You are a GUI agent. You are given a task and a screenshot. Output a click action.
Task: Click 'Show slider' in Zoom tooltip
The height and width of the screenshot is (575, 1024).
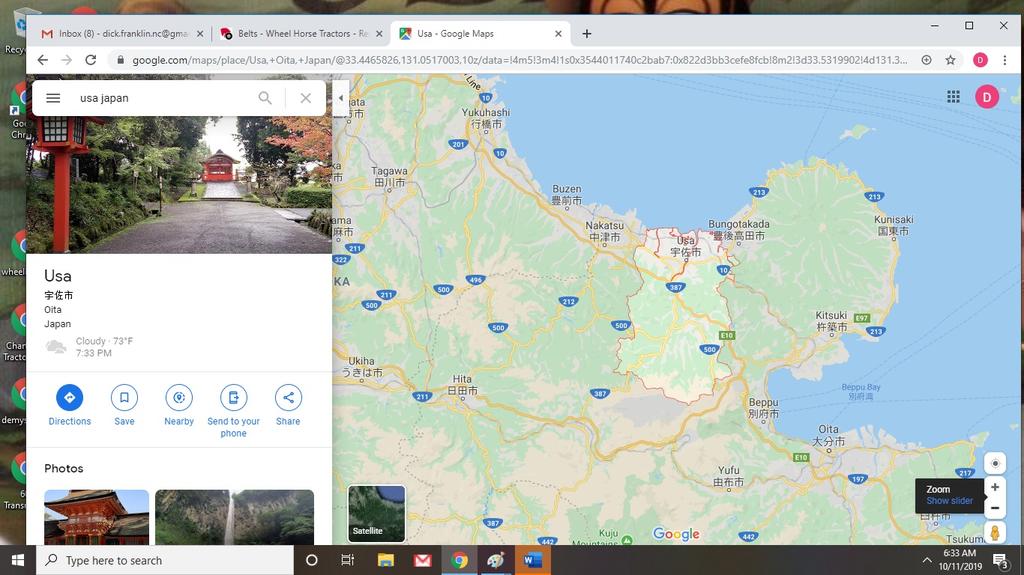point(949,501)
